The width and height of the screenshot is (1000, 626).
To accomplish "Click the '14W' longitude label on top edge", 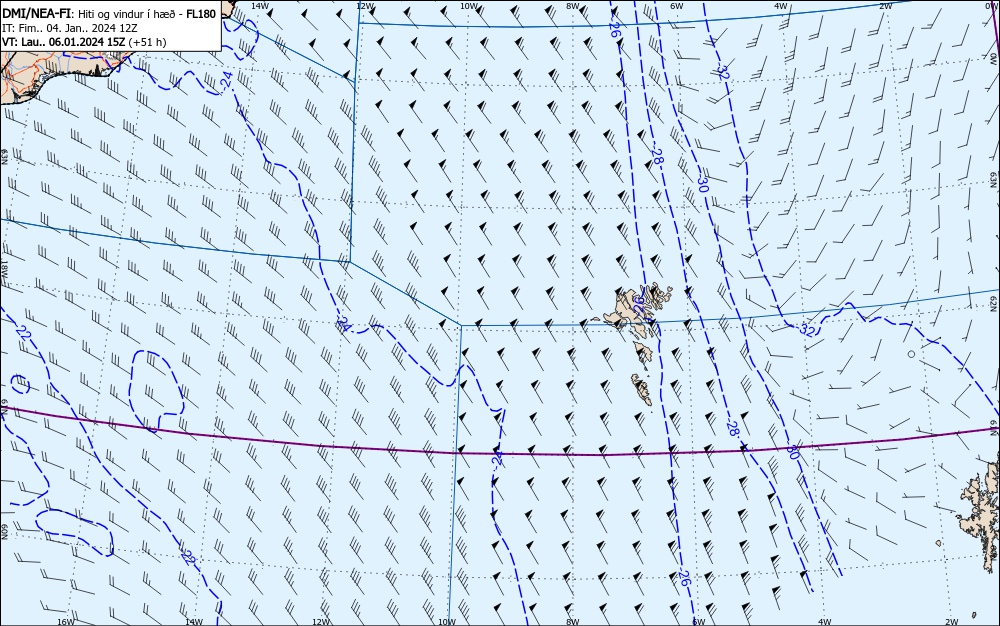I will [x=260, y=6].
